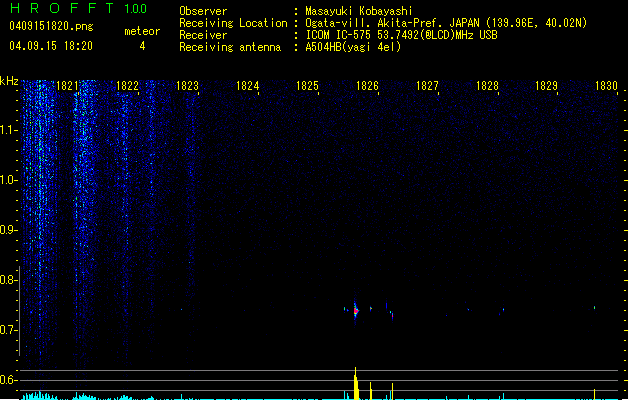Screen dimensions: 629x400
Task: Click the 1.1 kHz axis label
Action: tap(8, 130)
